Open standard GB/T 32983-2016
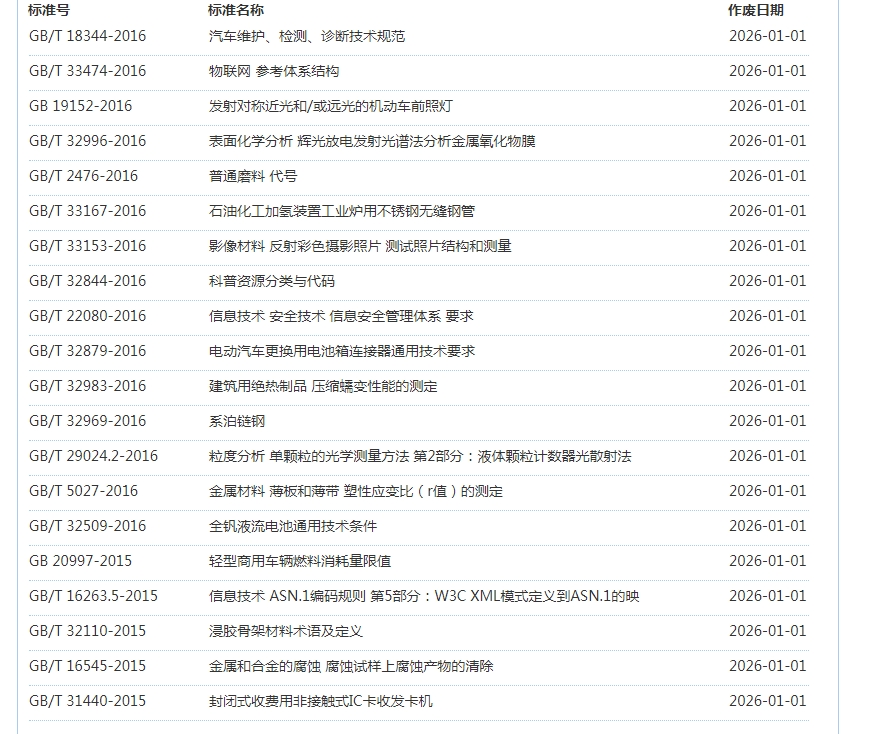 (x=87, y=386)
